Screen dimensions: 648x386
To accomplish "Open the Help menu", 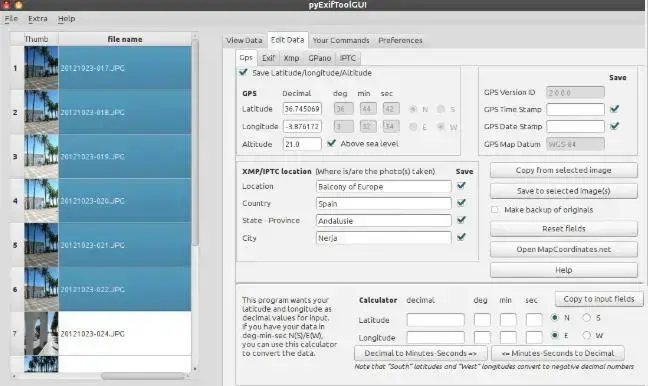I will pyautogui.click(x=67, y=19).
